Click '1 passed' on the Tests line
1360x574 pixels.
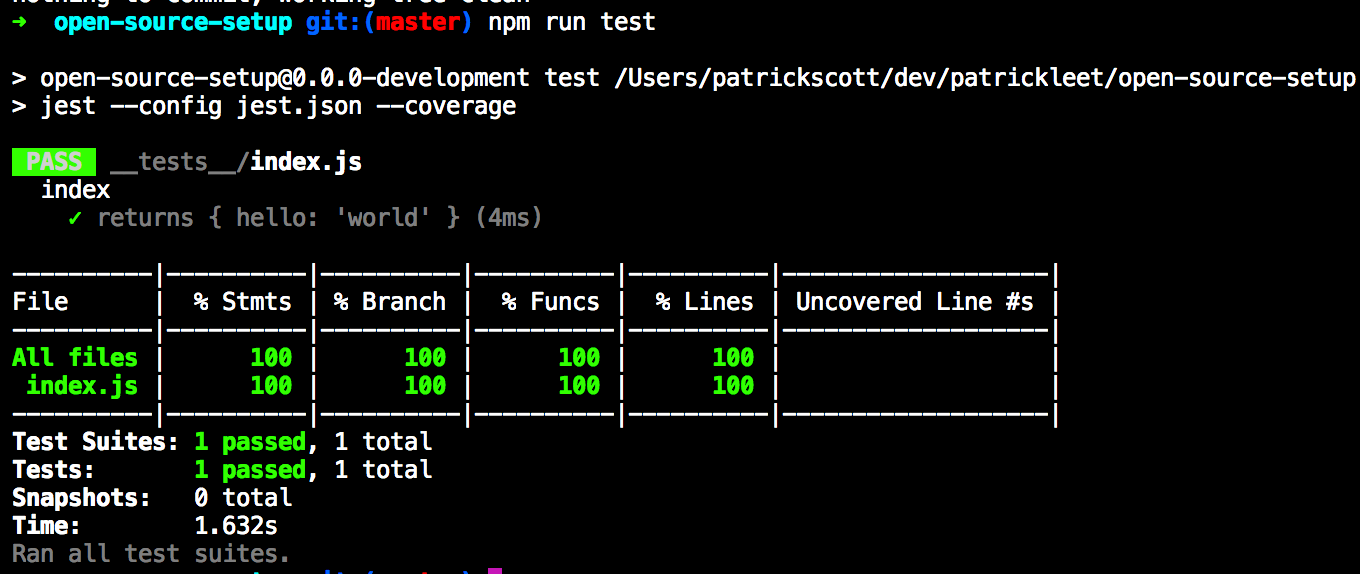[x=250, y=470]
